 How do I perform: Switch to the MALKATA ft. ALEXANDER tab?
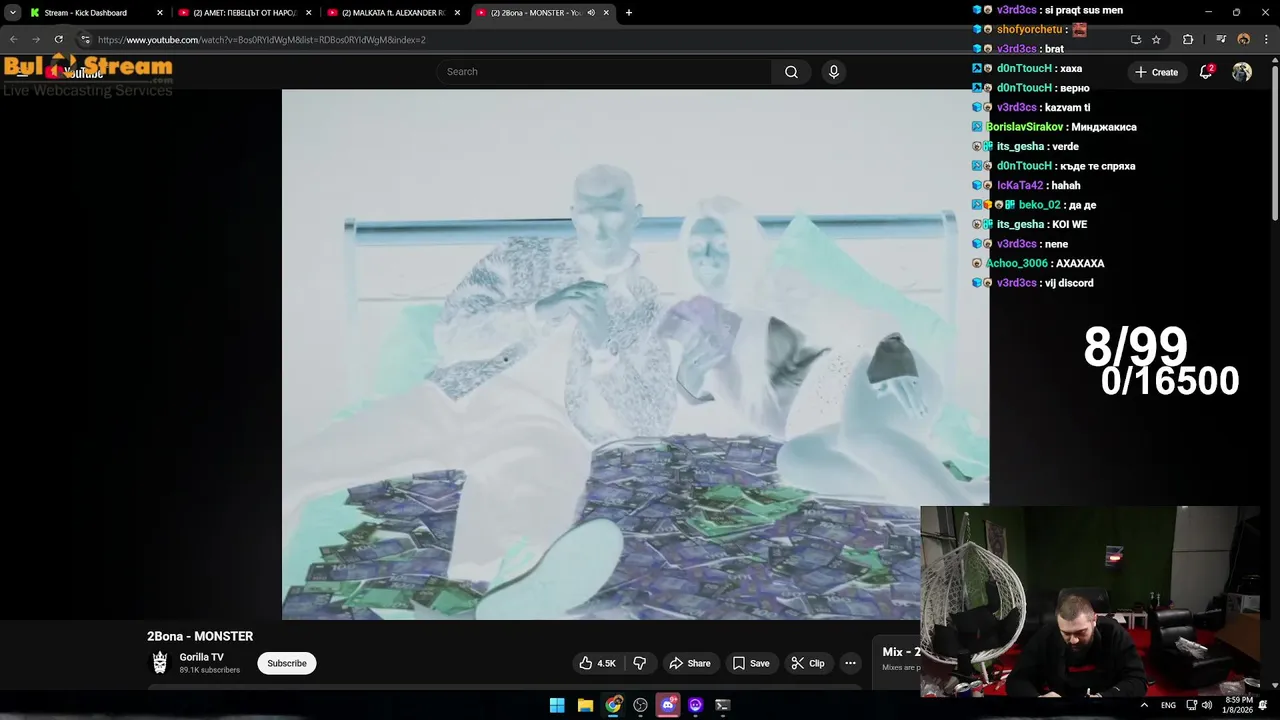click(x=395, y=13)
